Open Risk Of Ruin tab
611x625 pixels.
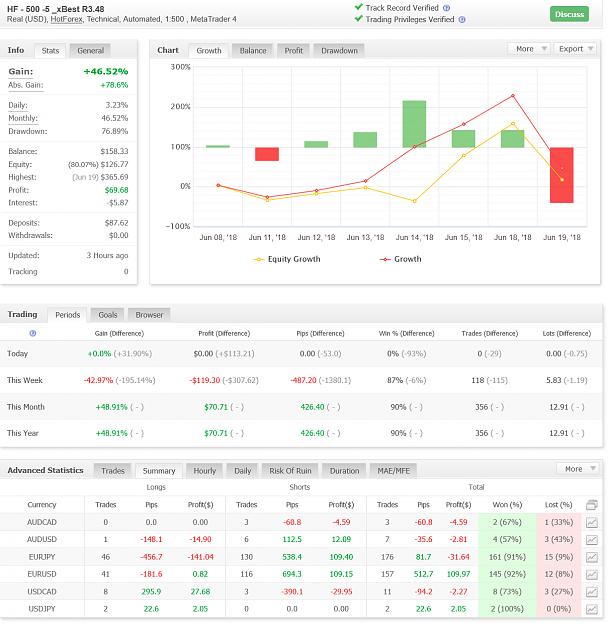[290, 471]
